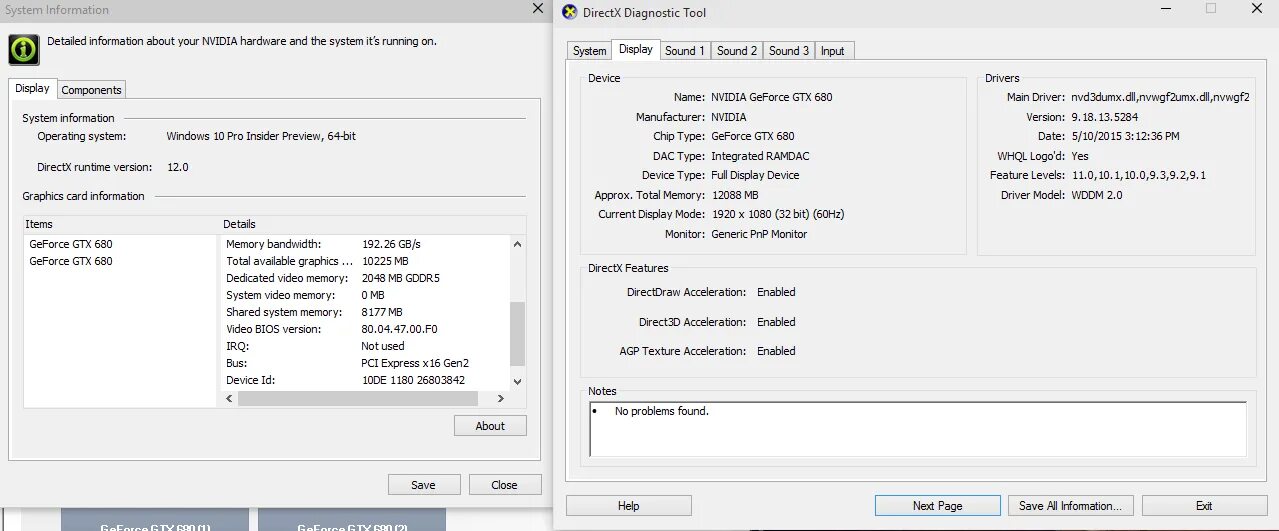Click the 1920 x 1080 display mode value

click(777, 214)
